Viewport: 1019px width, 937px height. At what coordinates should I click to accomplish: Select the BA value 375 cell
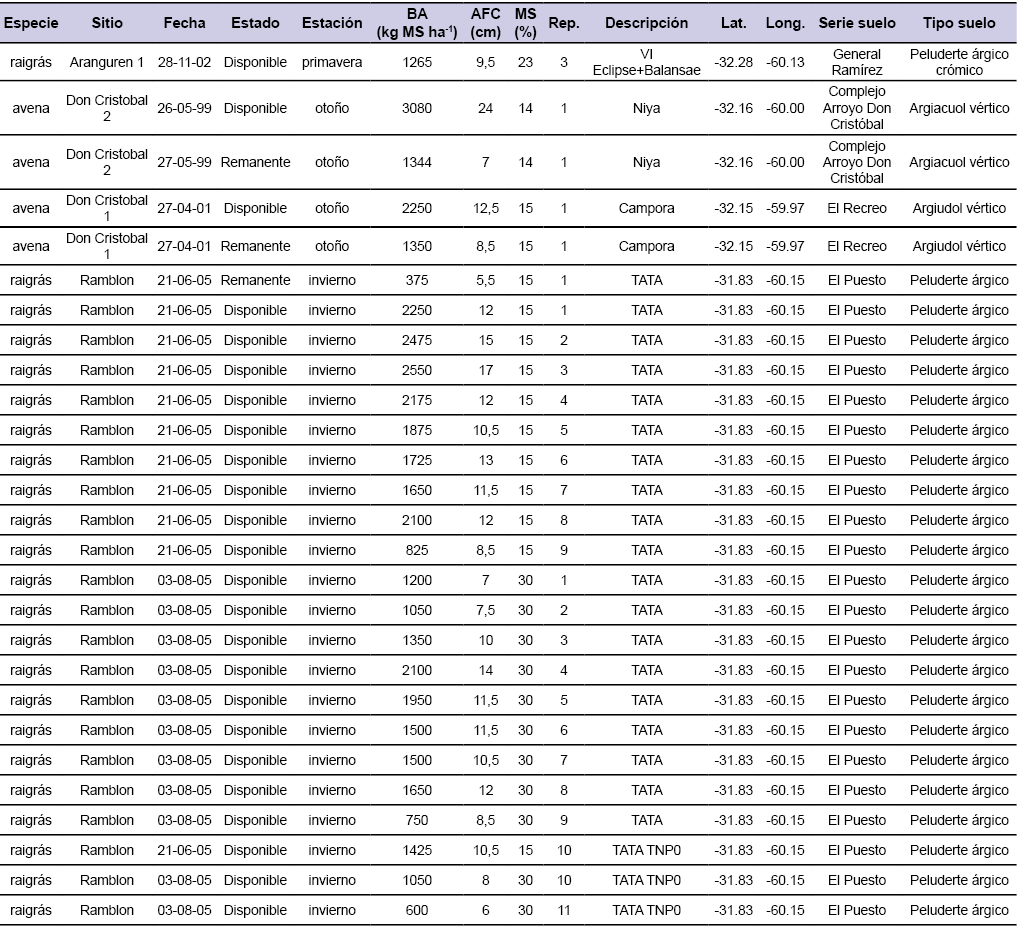pos(417,280)
